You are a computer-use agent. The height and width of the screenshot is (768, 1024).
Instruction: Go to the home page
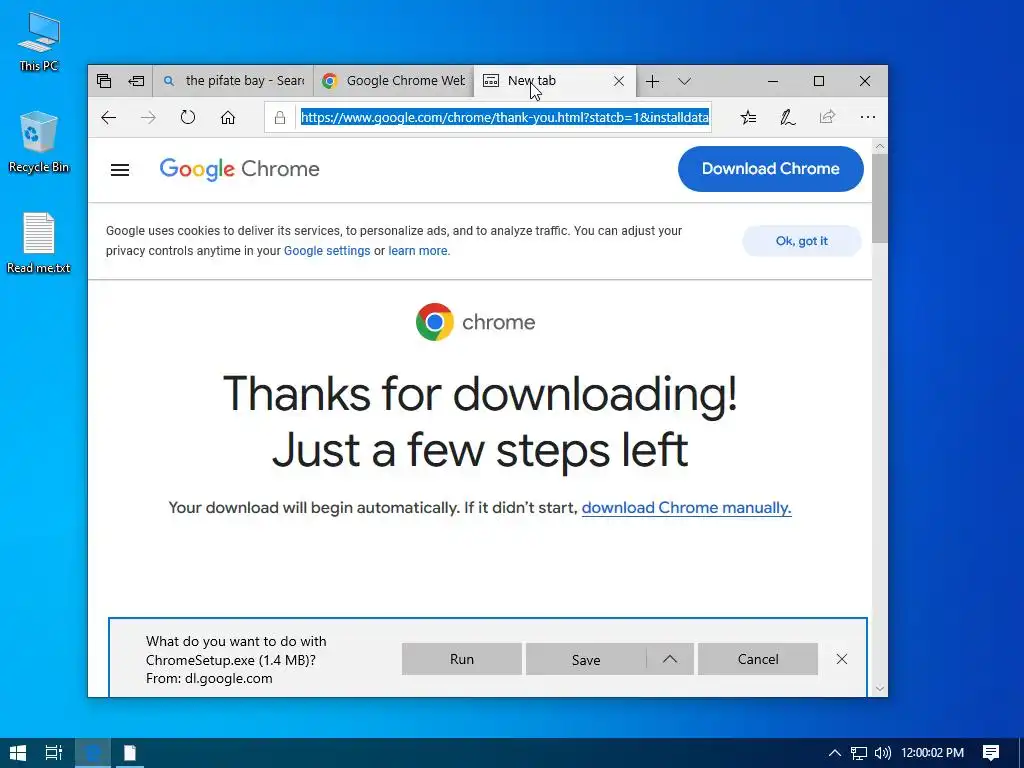pyautogui.click(x=228, y=118)
